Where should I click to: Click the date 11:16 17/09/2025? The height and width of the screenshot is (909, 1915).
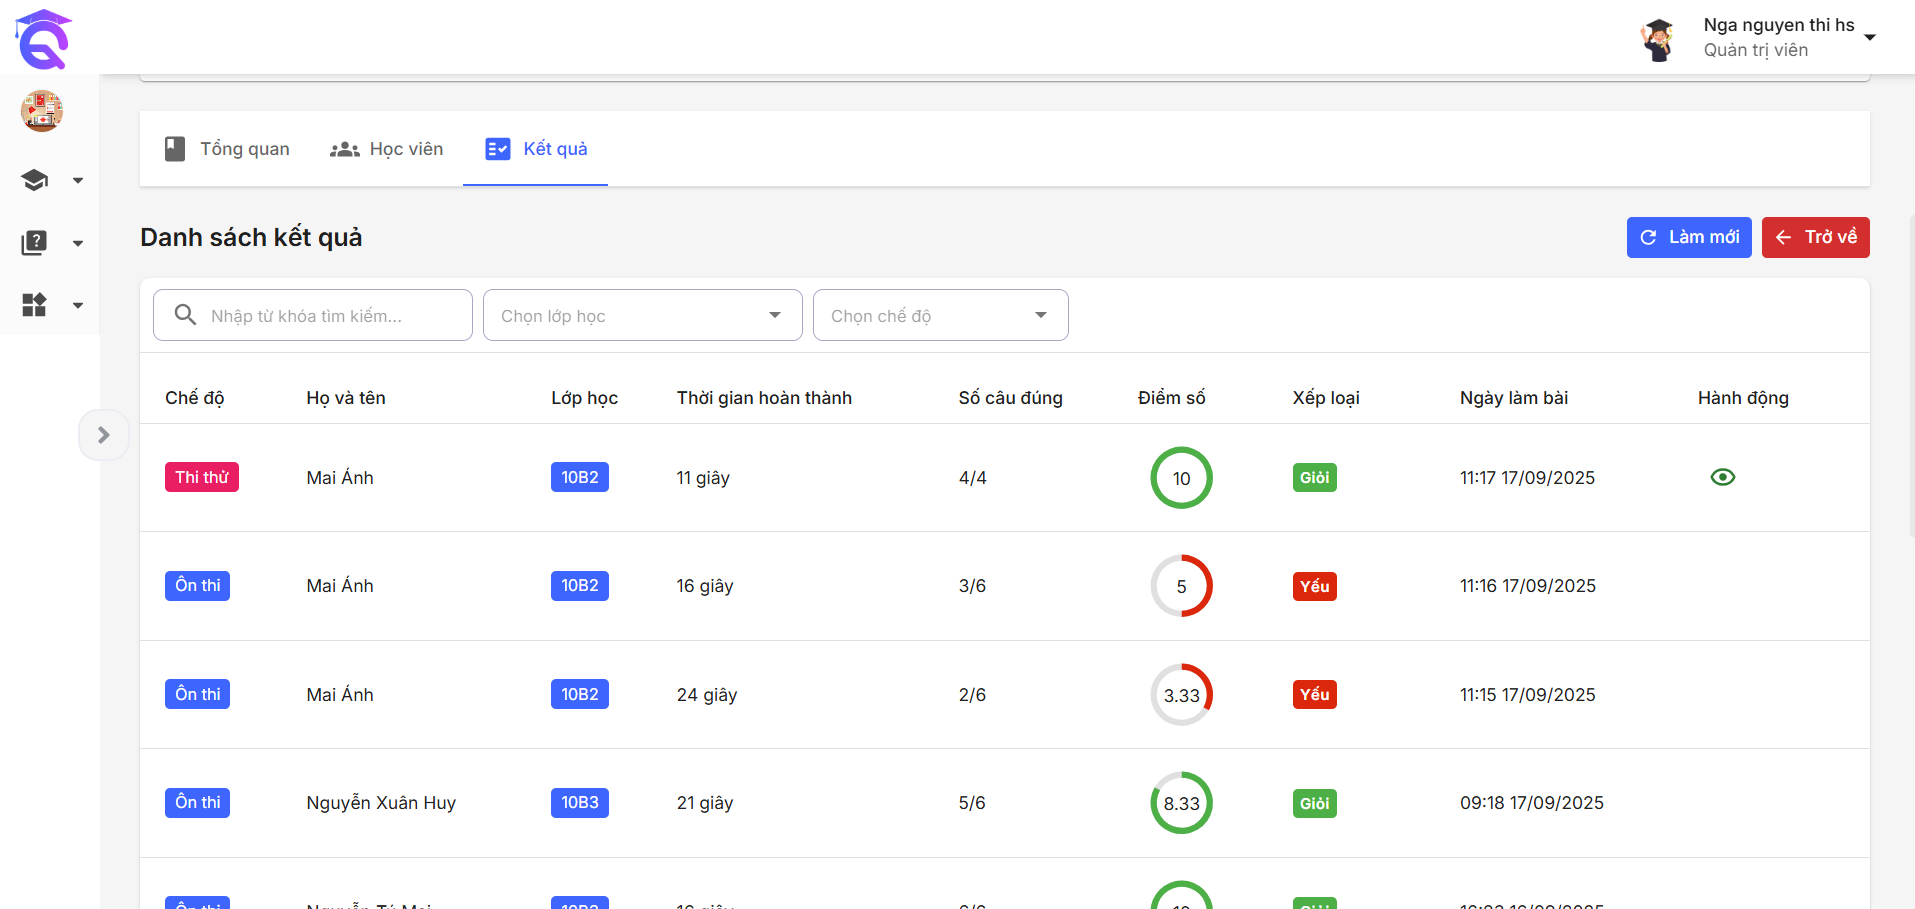point(1528,586)
